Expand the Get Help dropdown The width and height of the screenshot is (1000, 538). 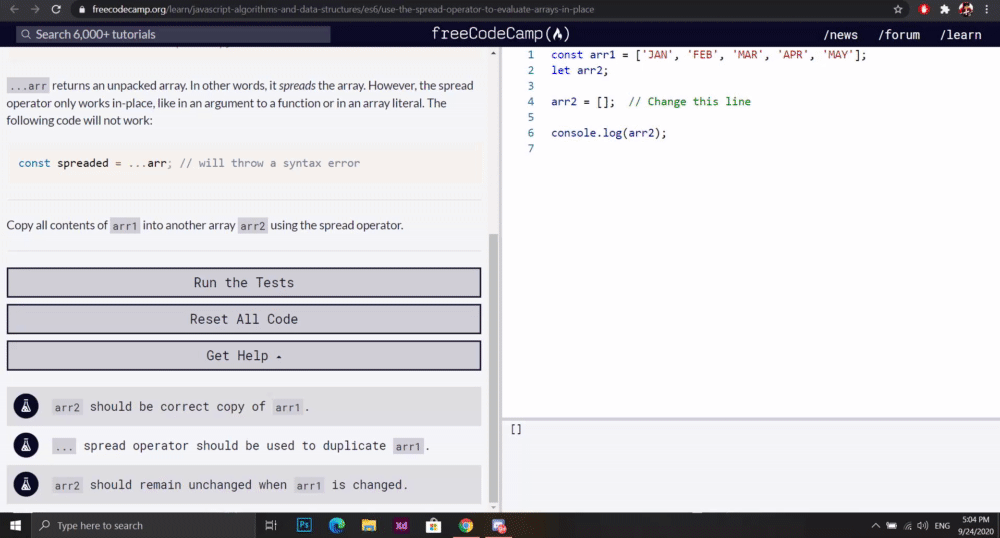pyautogui.click(x=244, y=356)
